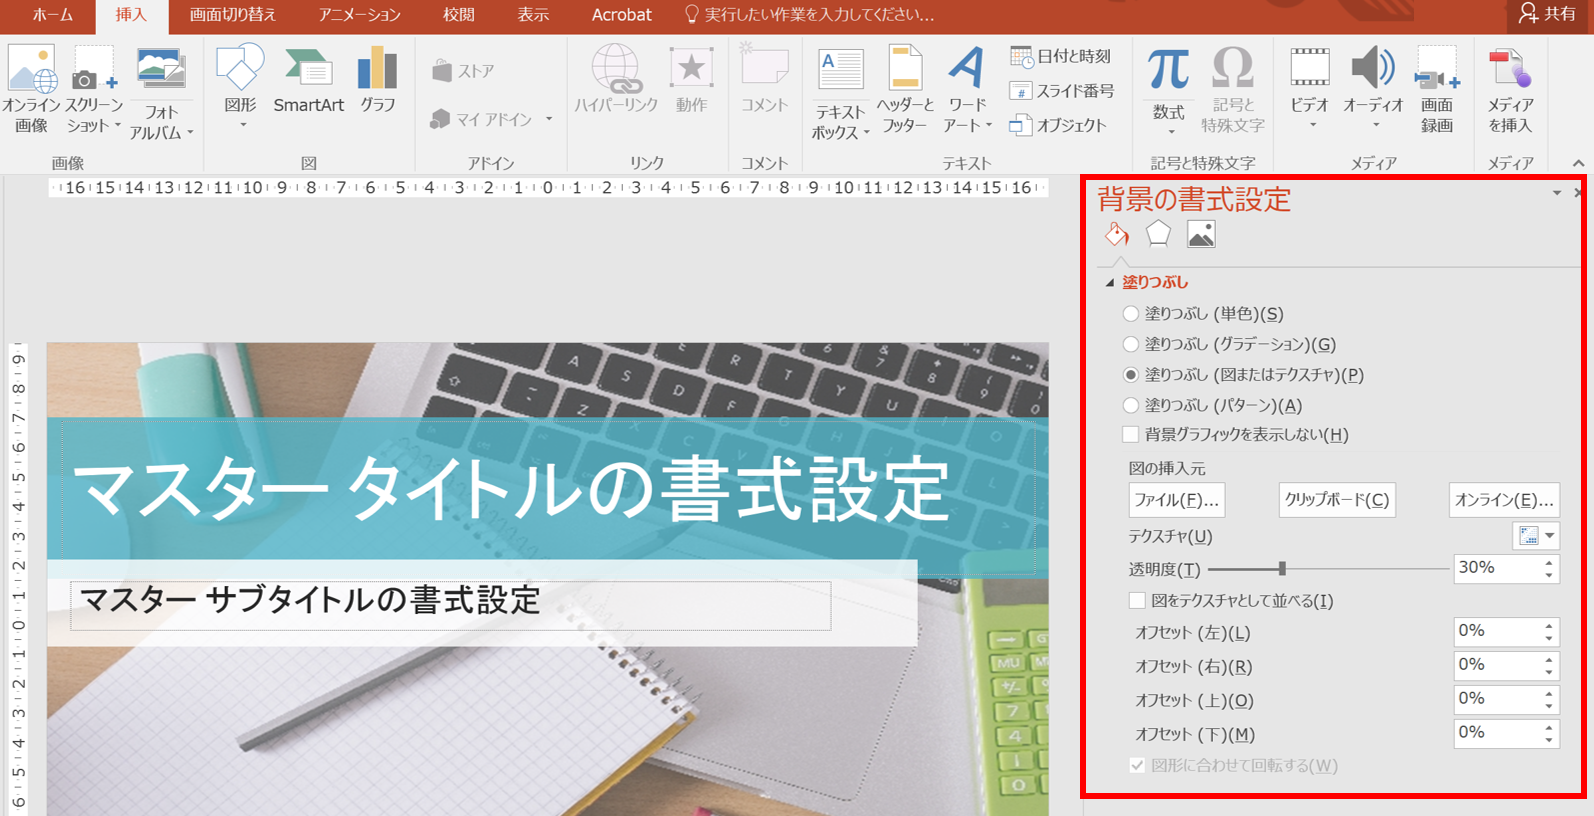Check 背景グラフィックを表示しない checkbox
Image resolution: width=1594 pixels, height=816 pixels.
coord(1131,435)
